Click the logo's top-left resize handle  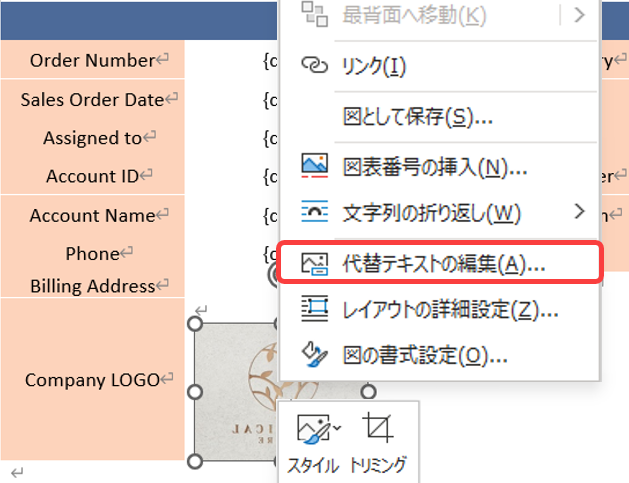pos(195,324)
